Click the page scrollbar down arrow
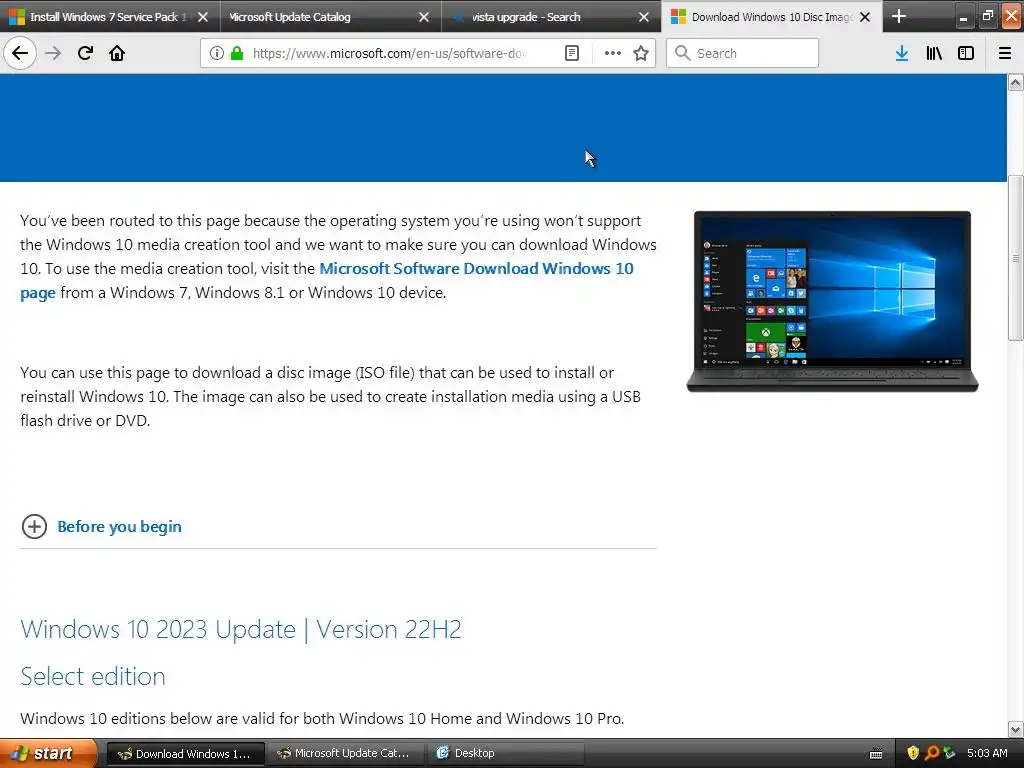The height and width of the screenshot is (768, 1024). [1016, 729]
